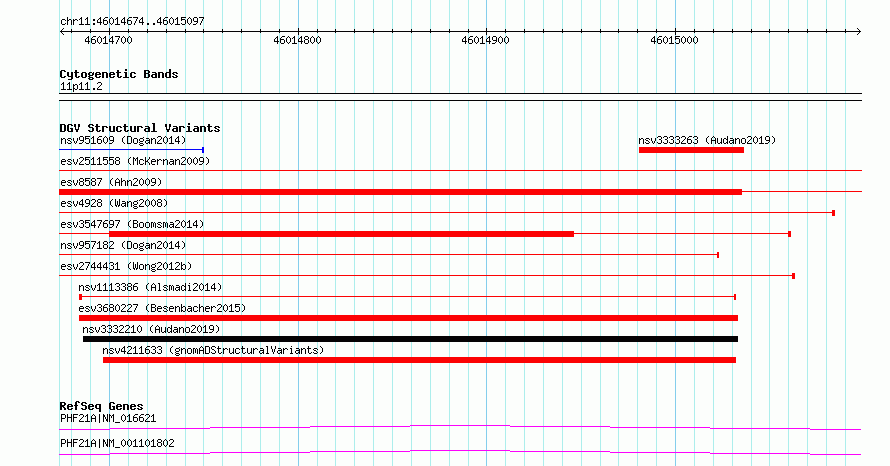Open the esv2511558 (McKernan2009) variant label

135,161
